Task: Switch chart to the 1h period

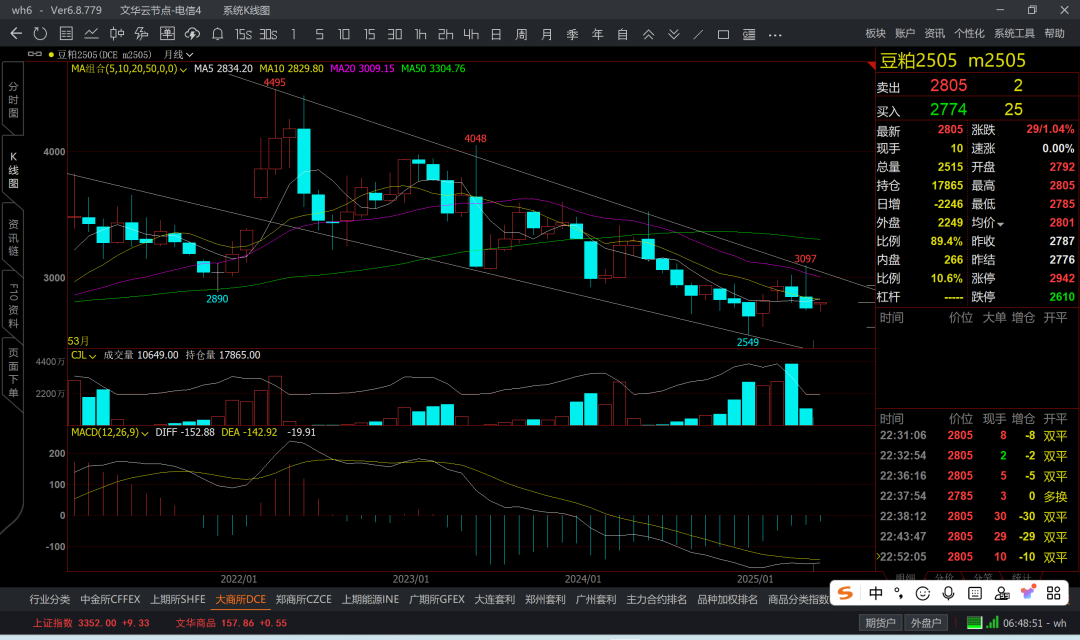Action: pyautogui.click(x=420, y=34)
